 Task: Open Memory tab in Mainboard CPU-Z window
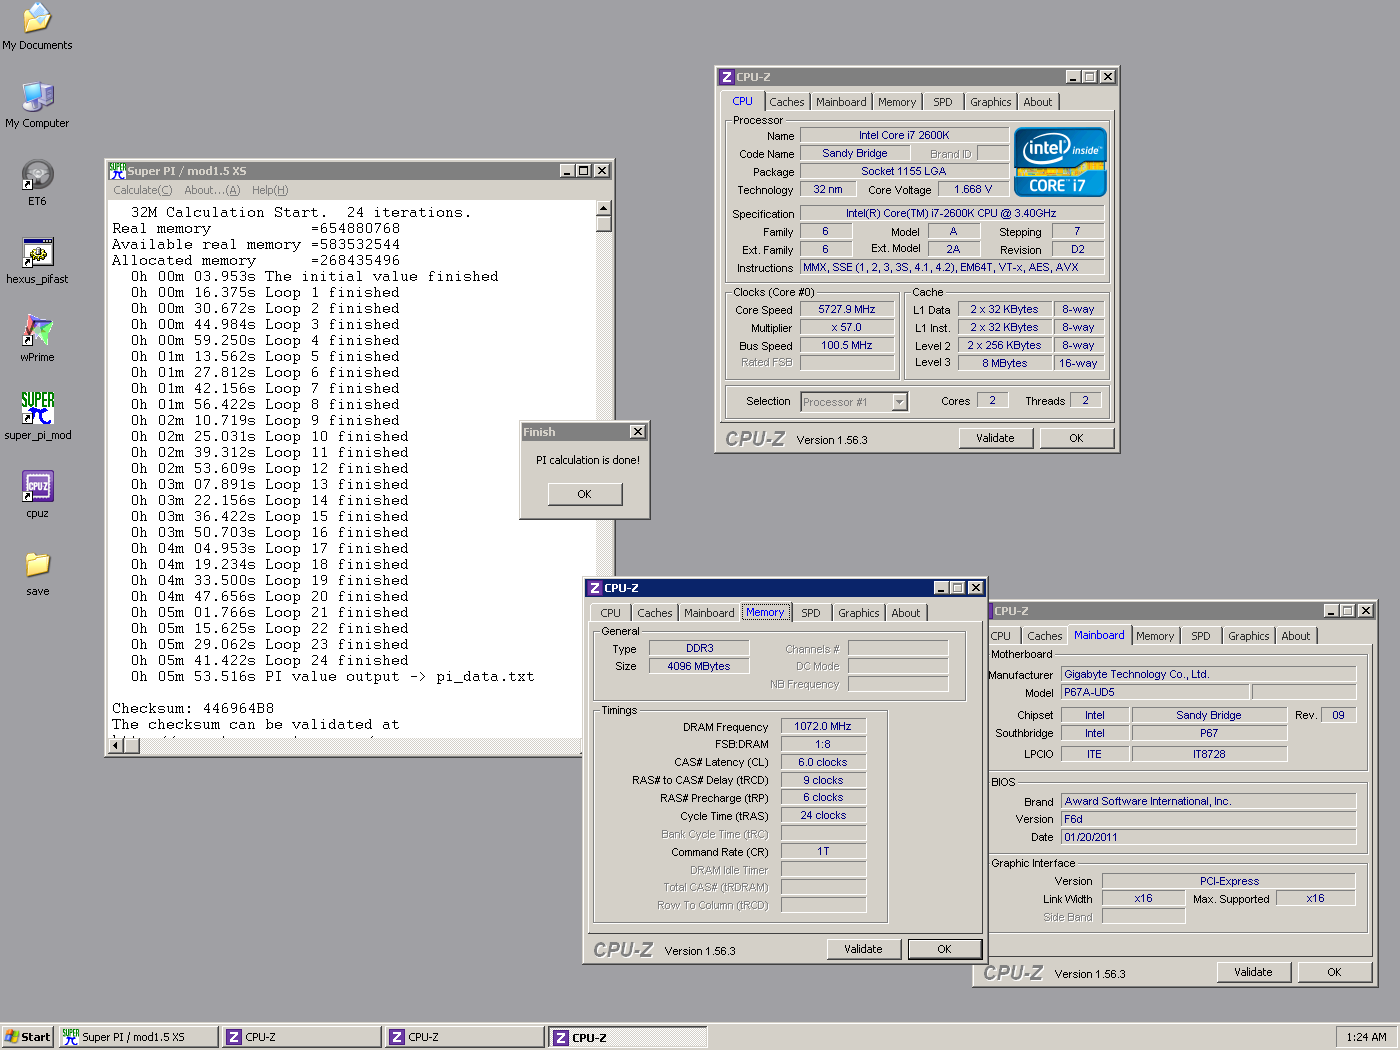pyautogui.click(x=1155, y=636)
